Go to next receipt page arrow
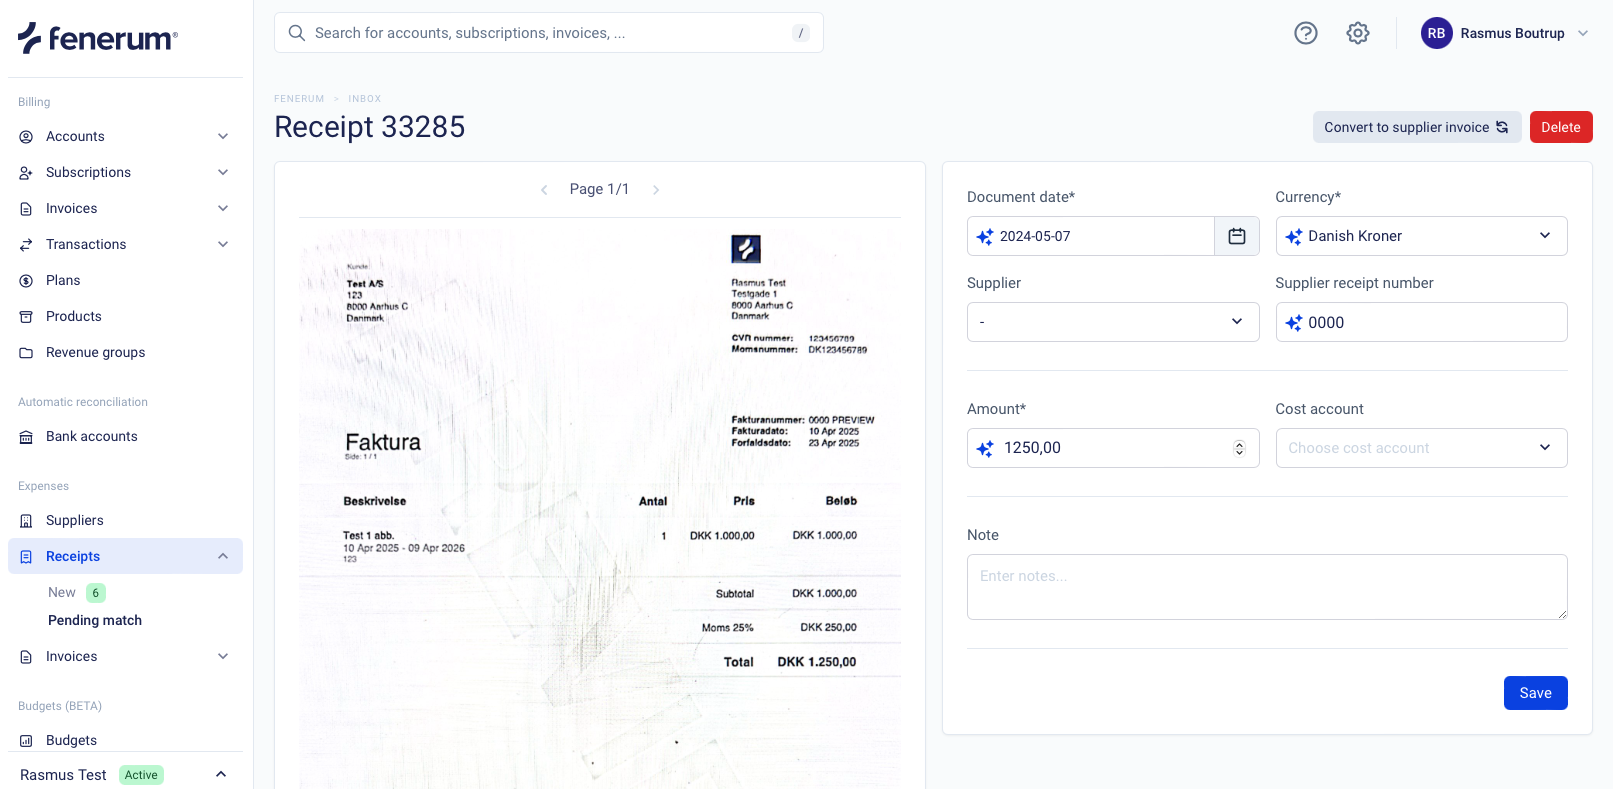1615x789 pixels. coord(656,190)
